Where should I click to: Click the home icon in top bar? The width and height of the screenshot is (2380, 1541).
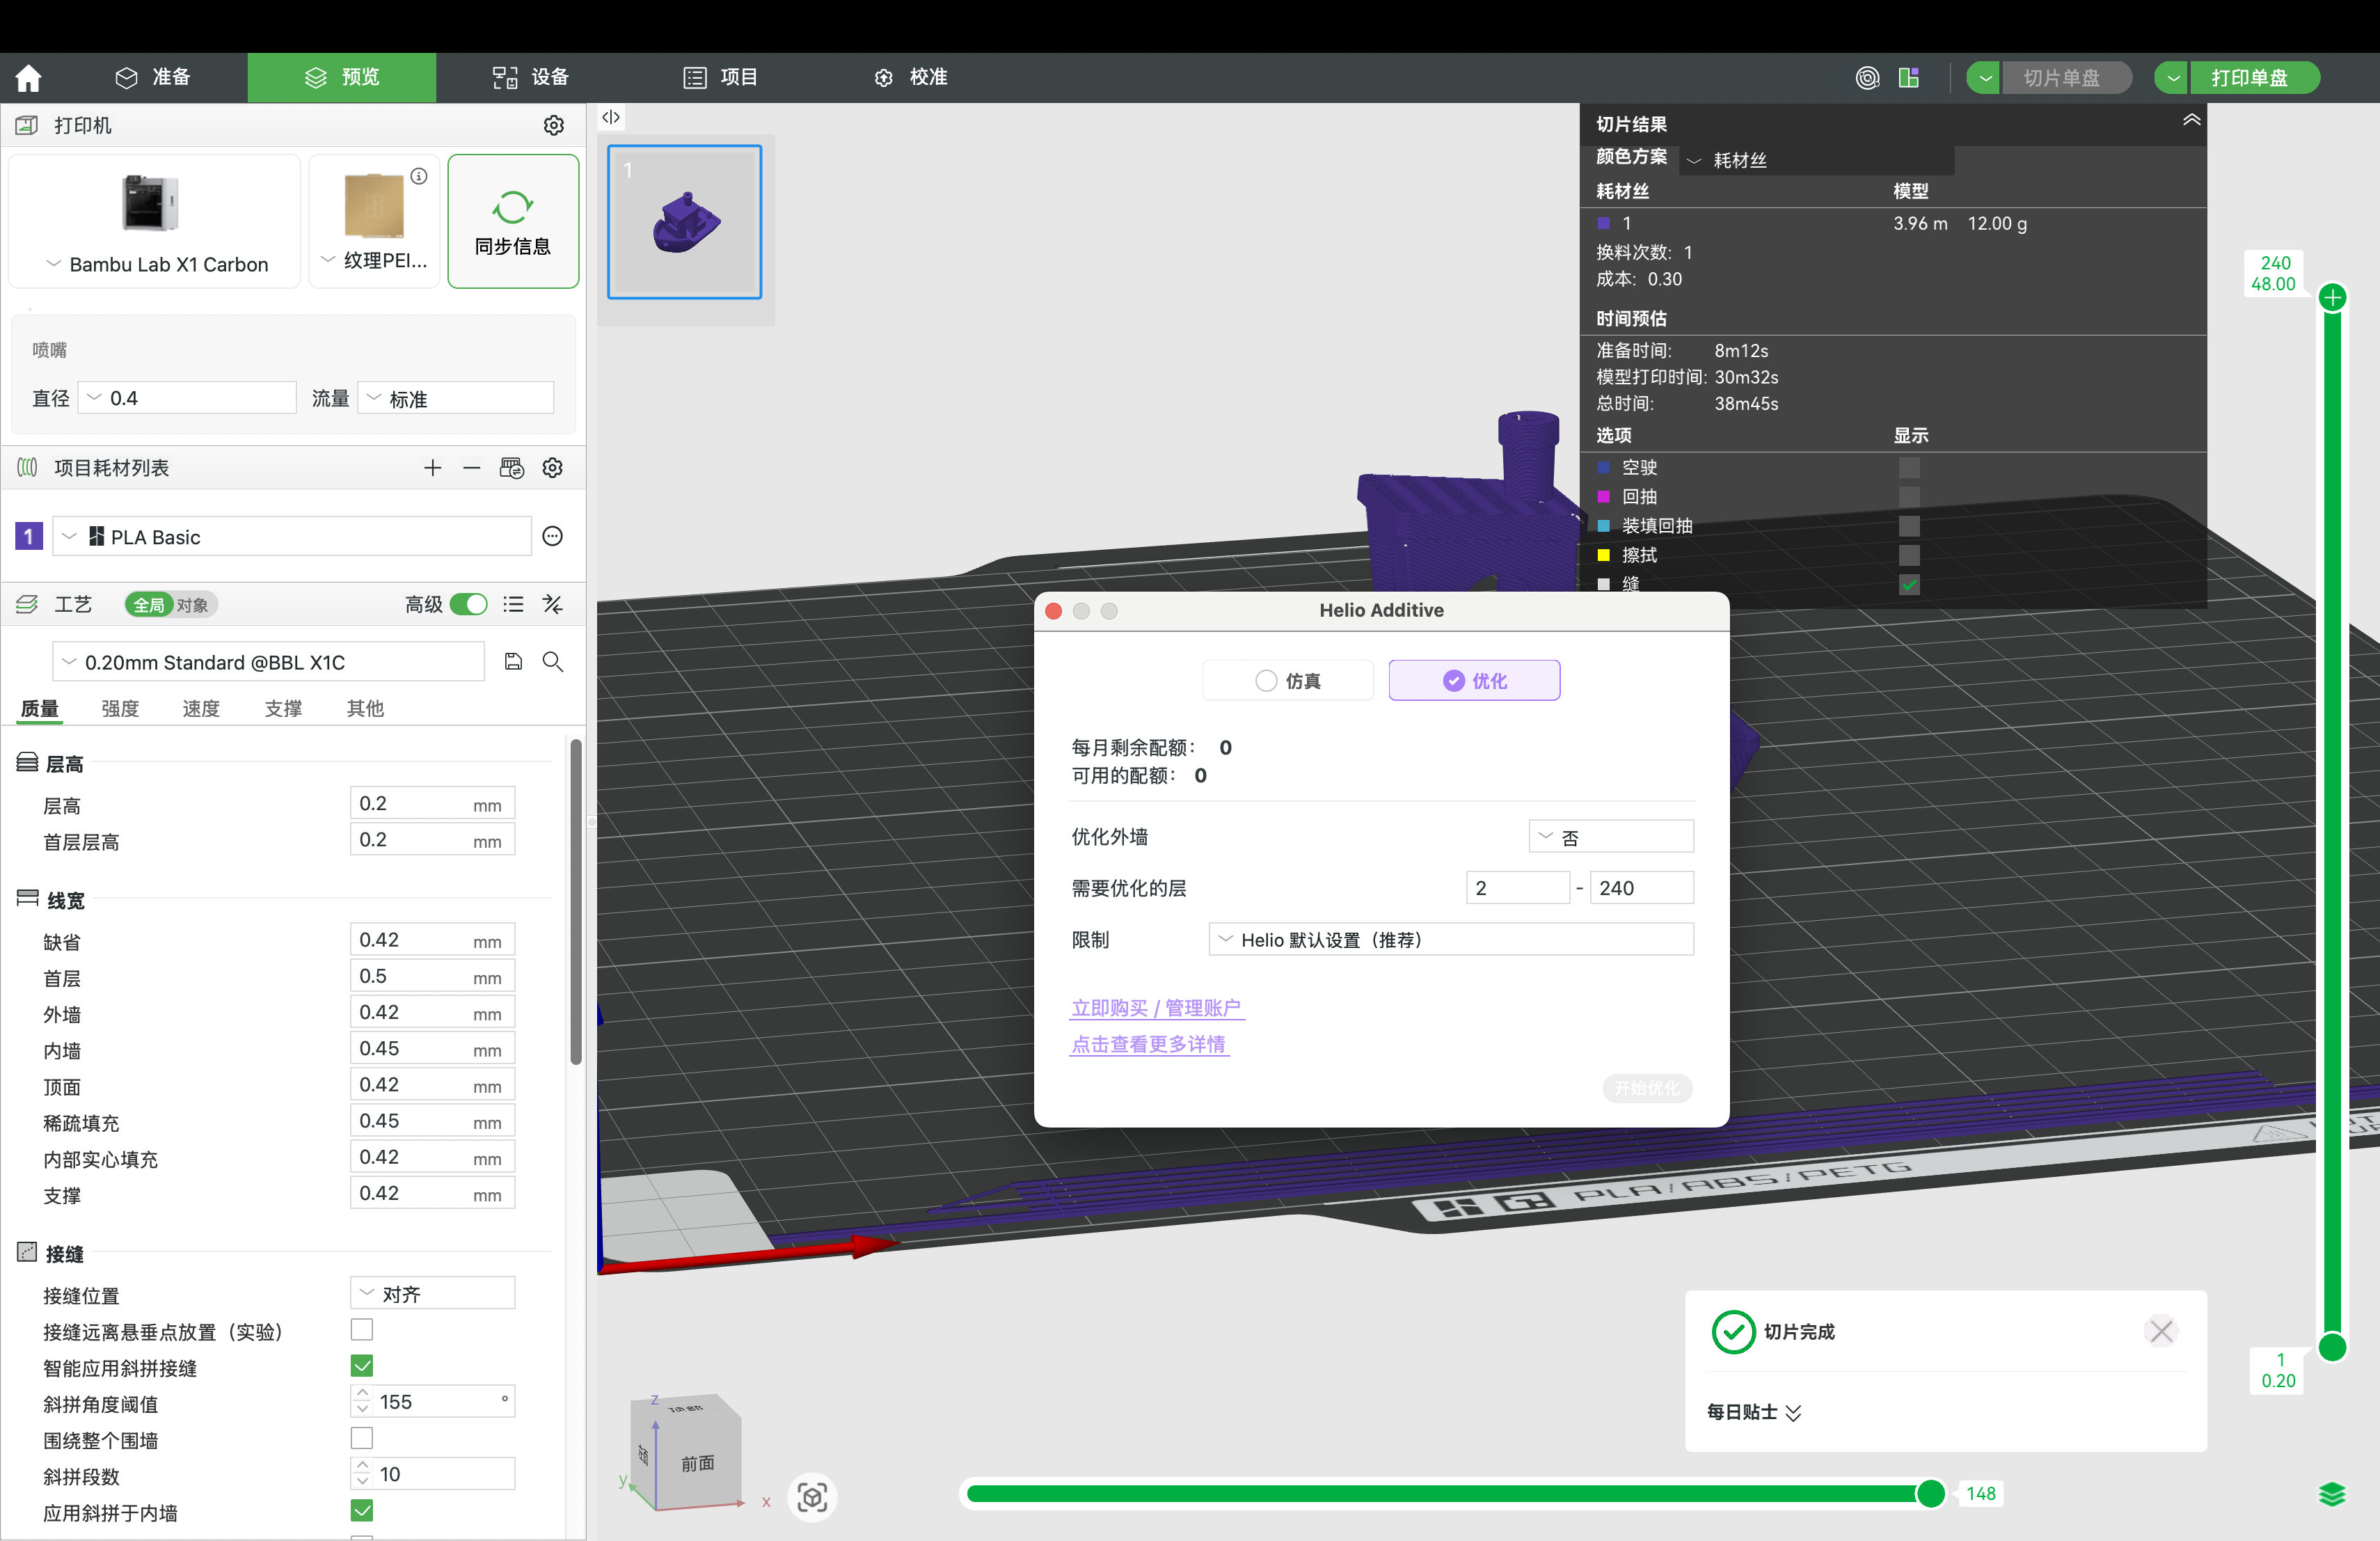pyautogui.click(x=28, y=77)
